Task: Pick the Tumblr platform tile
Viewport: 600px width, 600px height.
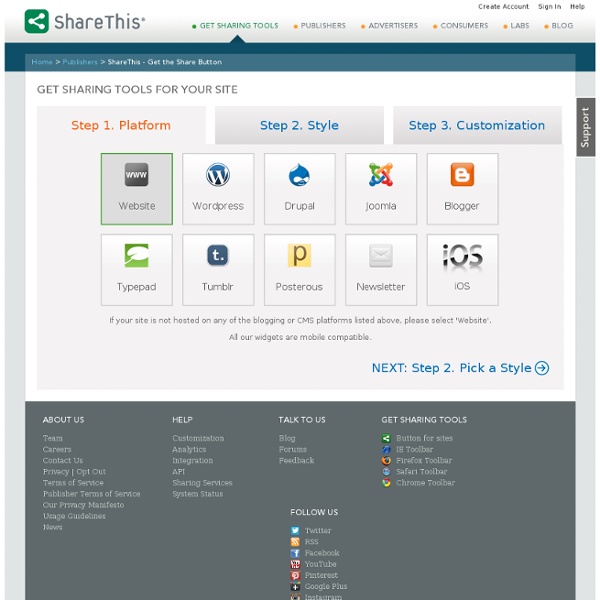Action: click(218, 270)
